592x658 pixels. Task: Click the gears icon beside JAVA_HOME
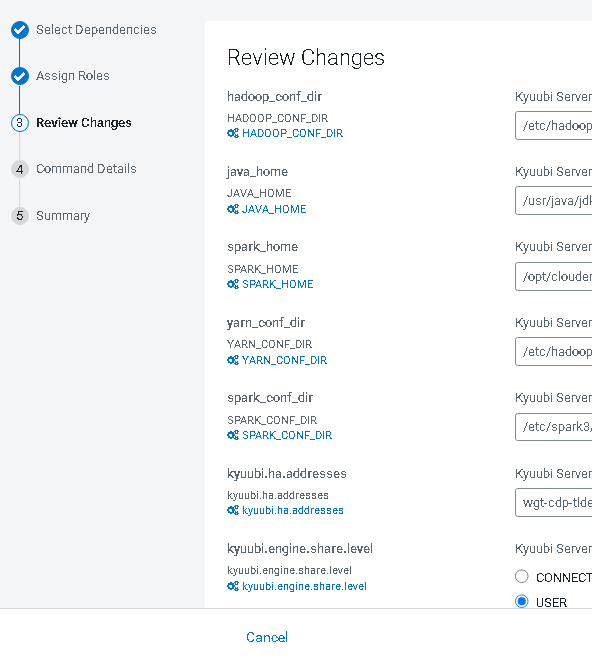point(233,209)
